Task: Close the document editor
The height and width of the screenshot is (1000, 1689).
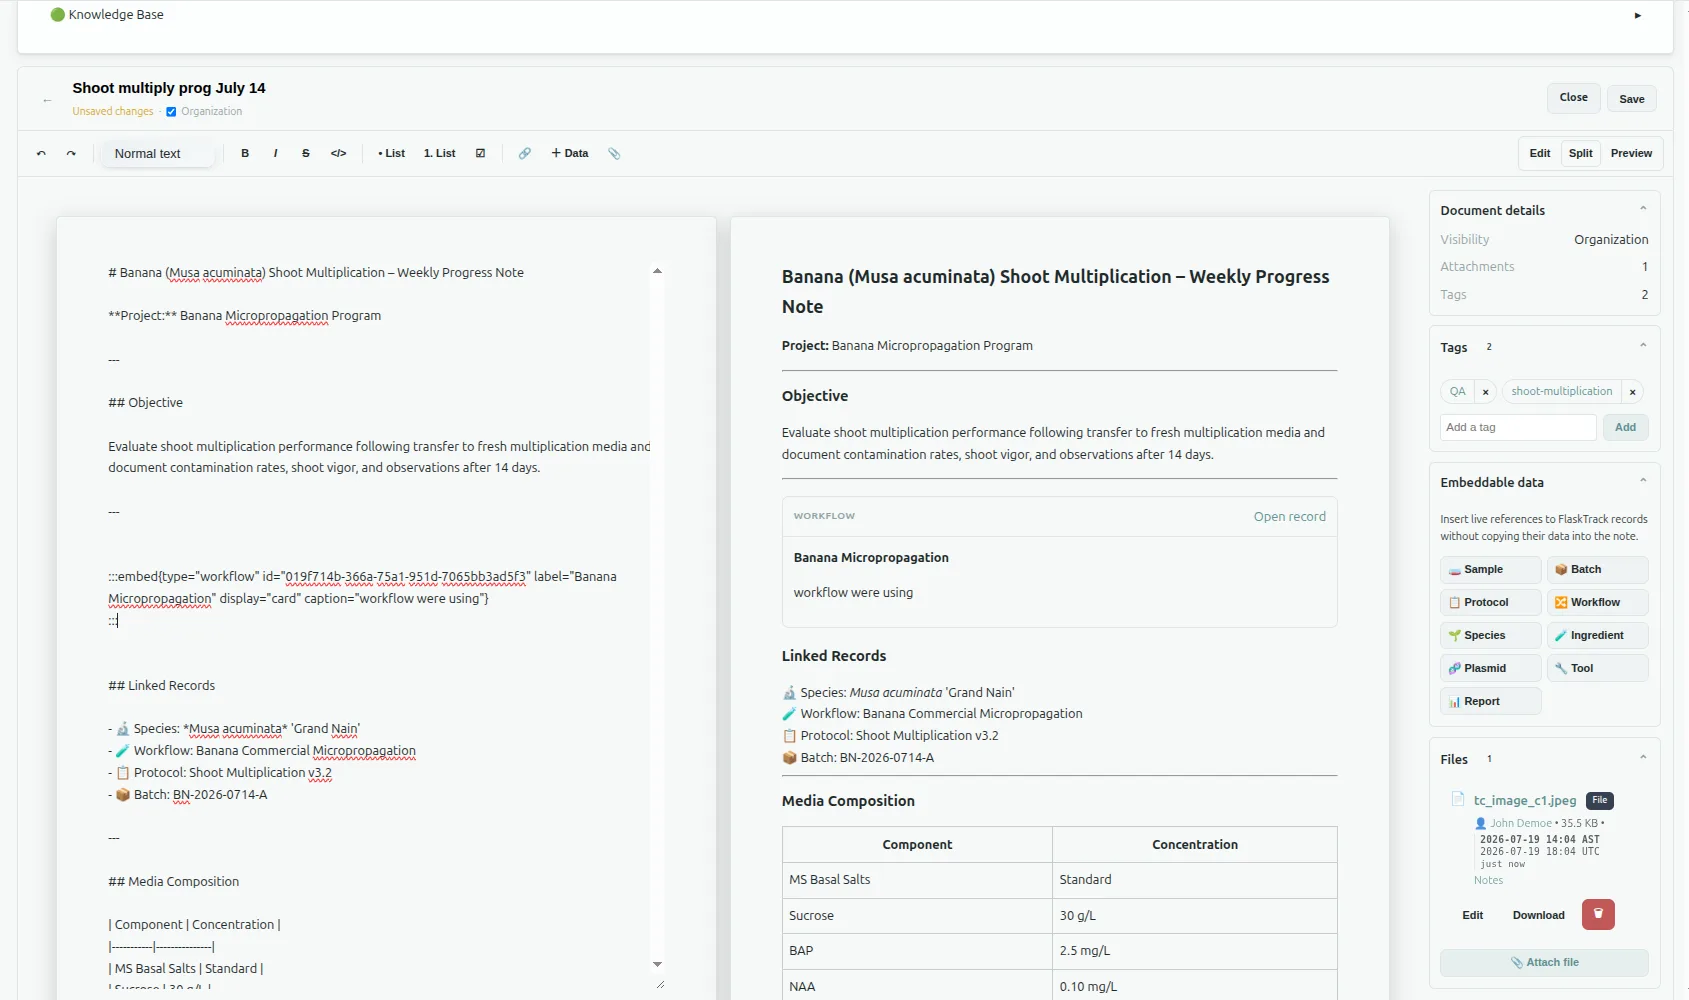Action: click(x=1573, y=98)
